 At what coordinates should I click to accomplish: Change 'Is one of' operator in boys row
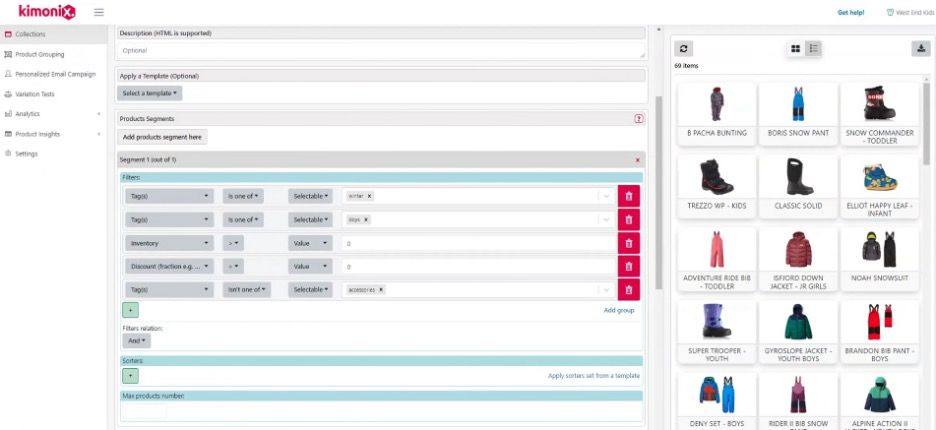click(x=244, y=220)
